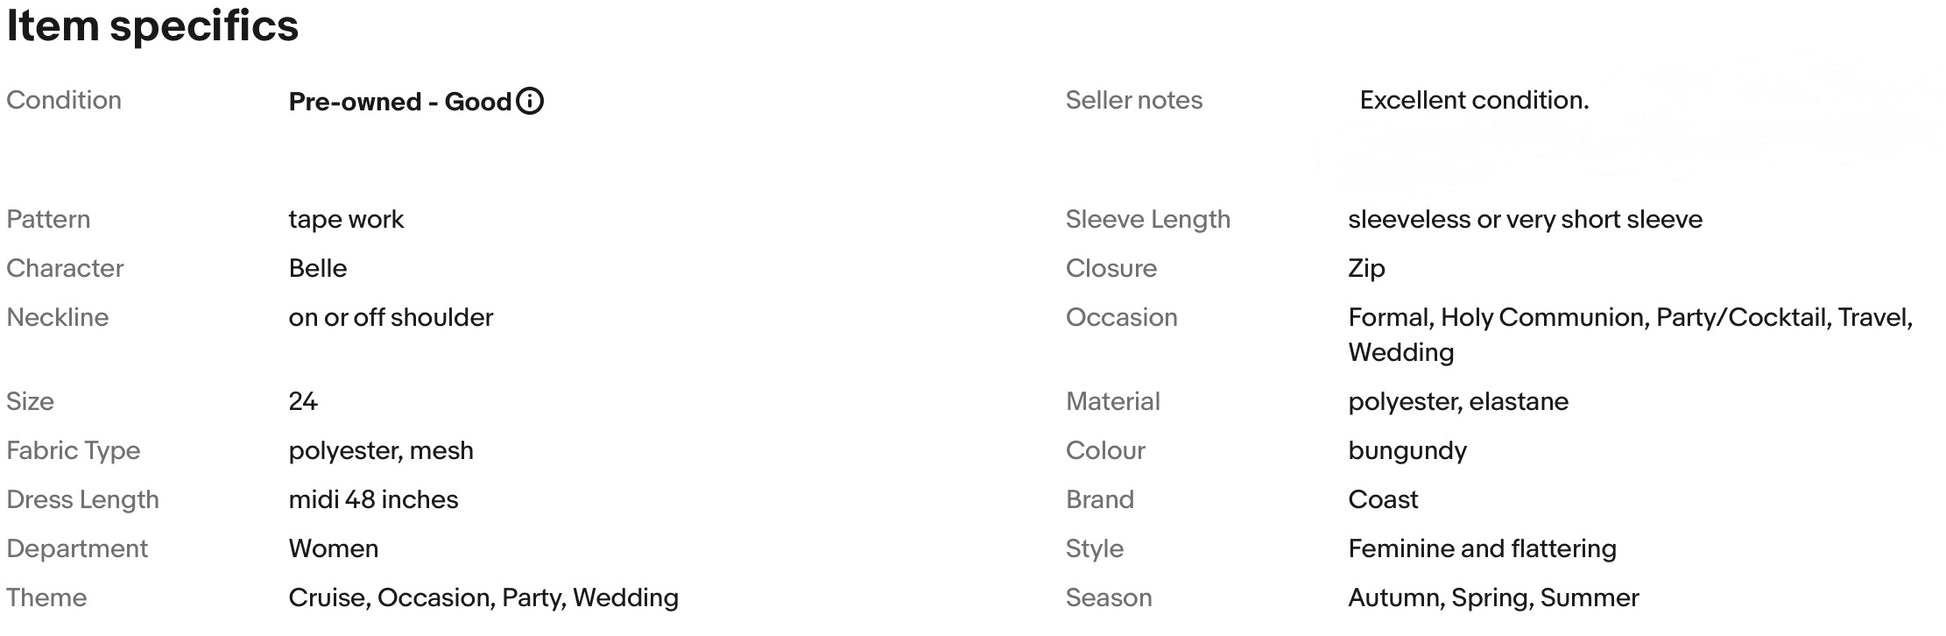
Task: Click the midi 48 inches value
Action: 373,499
